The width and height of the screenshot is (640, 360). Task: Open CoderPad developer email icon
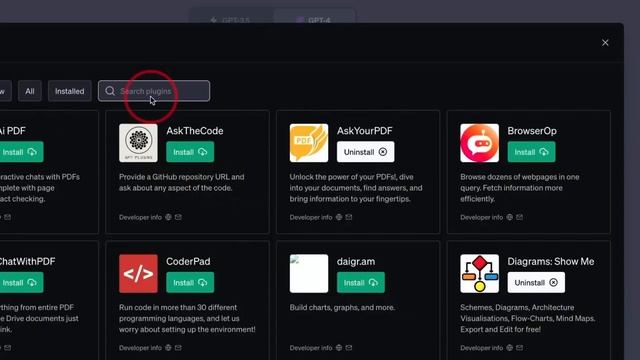coord(178,348)
